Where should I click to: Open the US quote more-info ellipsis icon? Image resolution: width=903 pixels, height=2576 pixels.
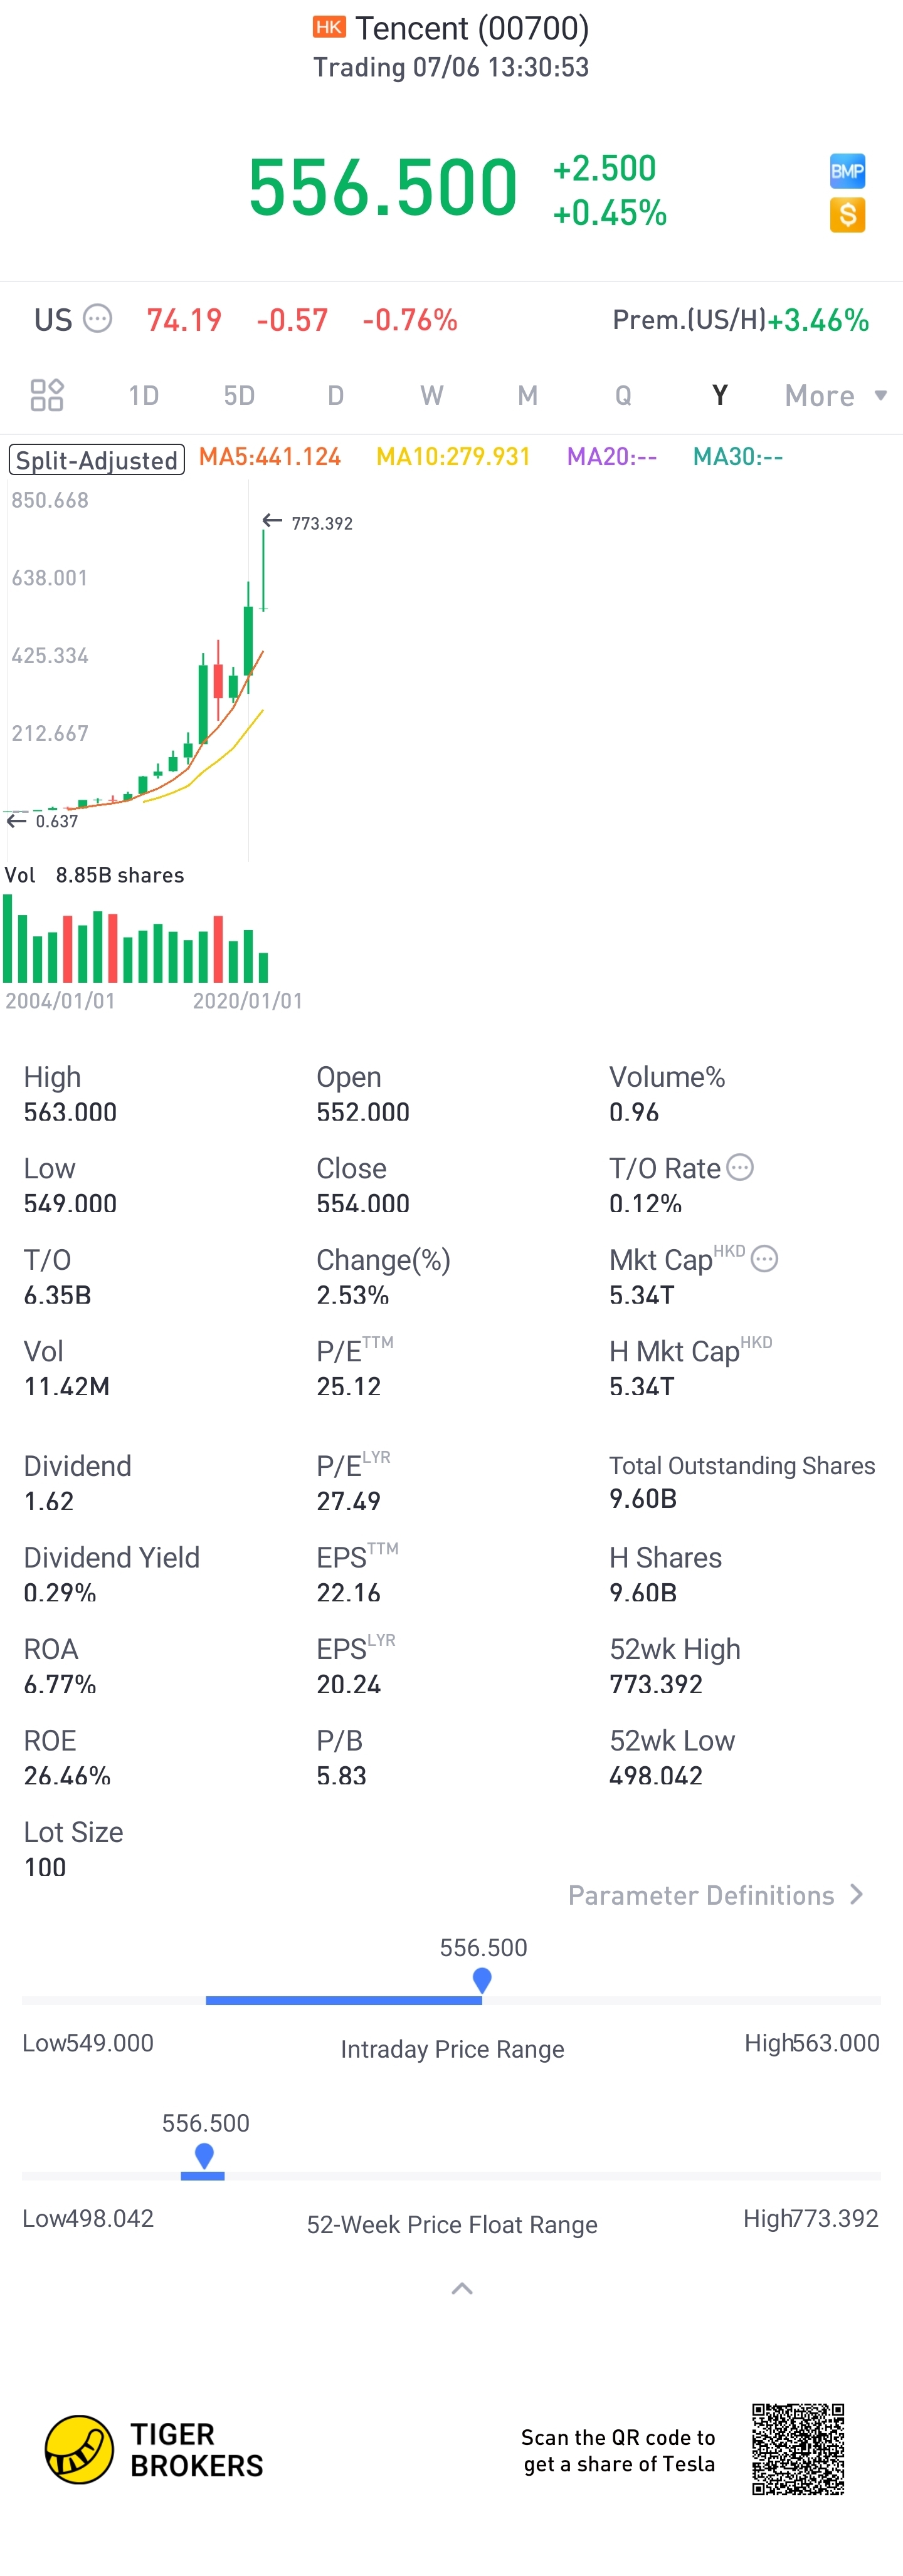[x=98, y=319]
